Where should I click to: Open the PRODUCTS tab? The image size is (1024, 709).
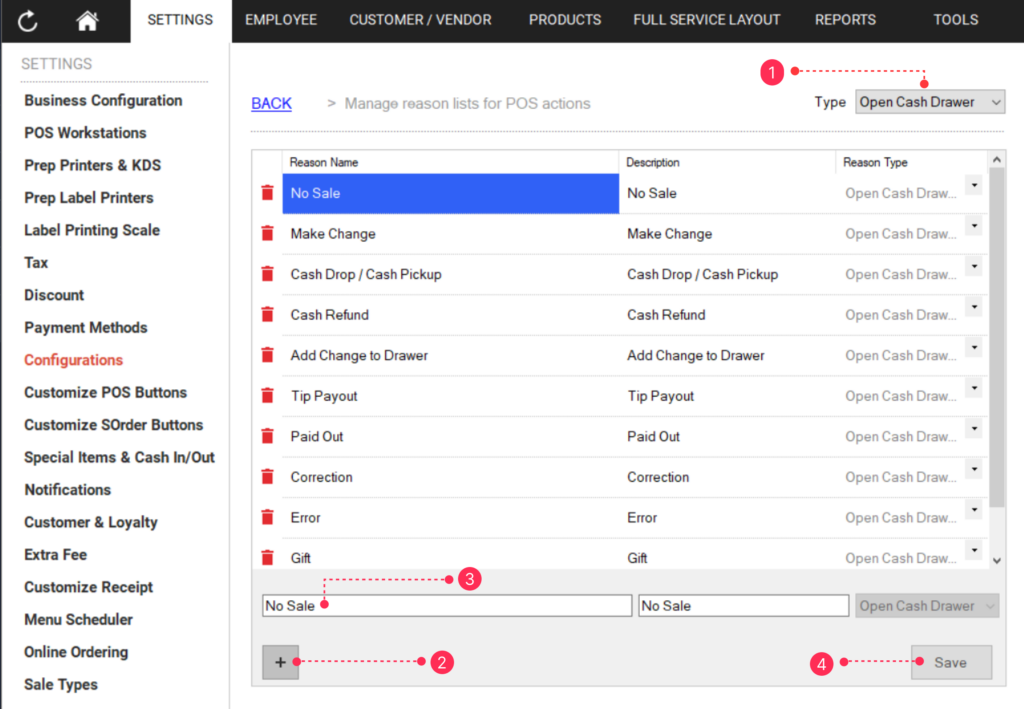coord(565,20)
